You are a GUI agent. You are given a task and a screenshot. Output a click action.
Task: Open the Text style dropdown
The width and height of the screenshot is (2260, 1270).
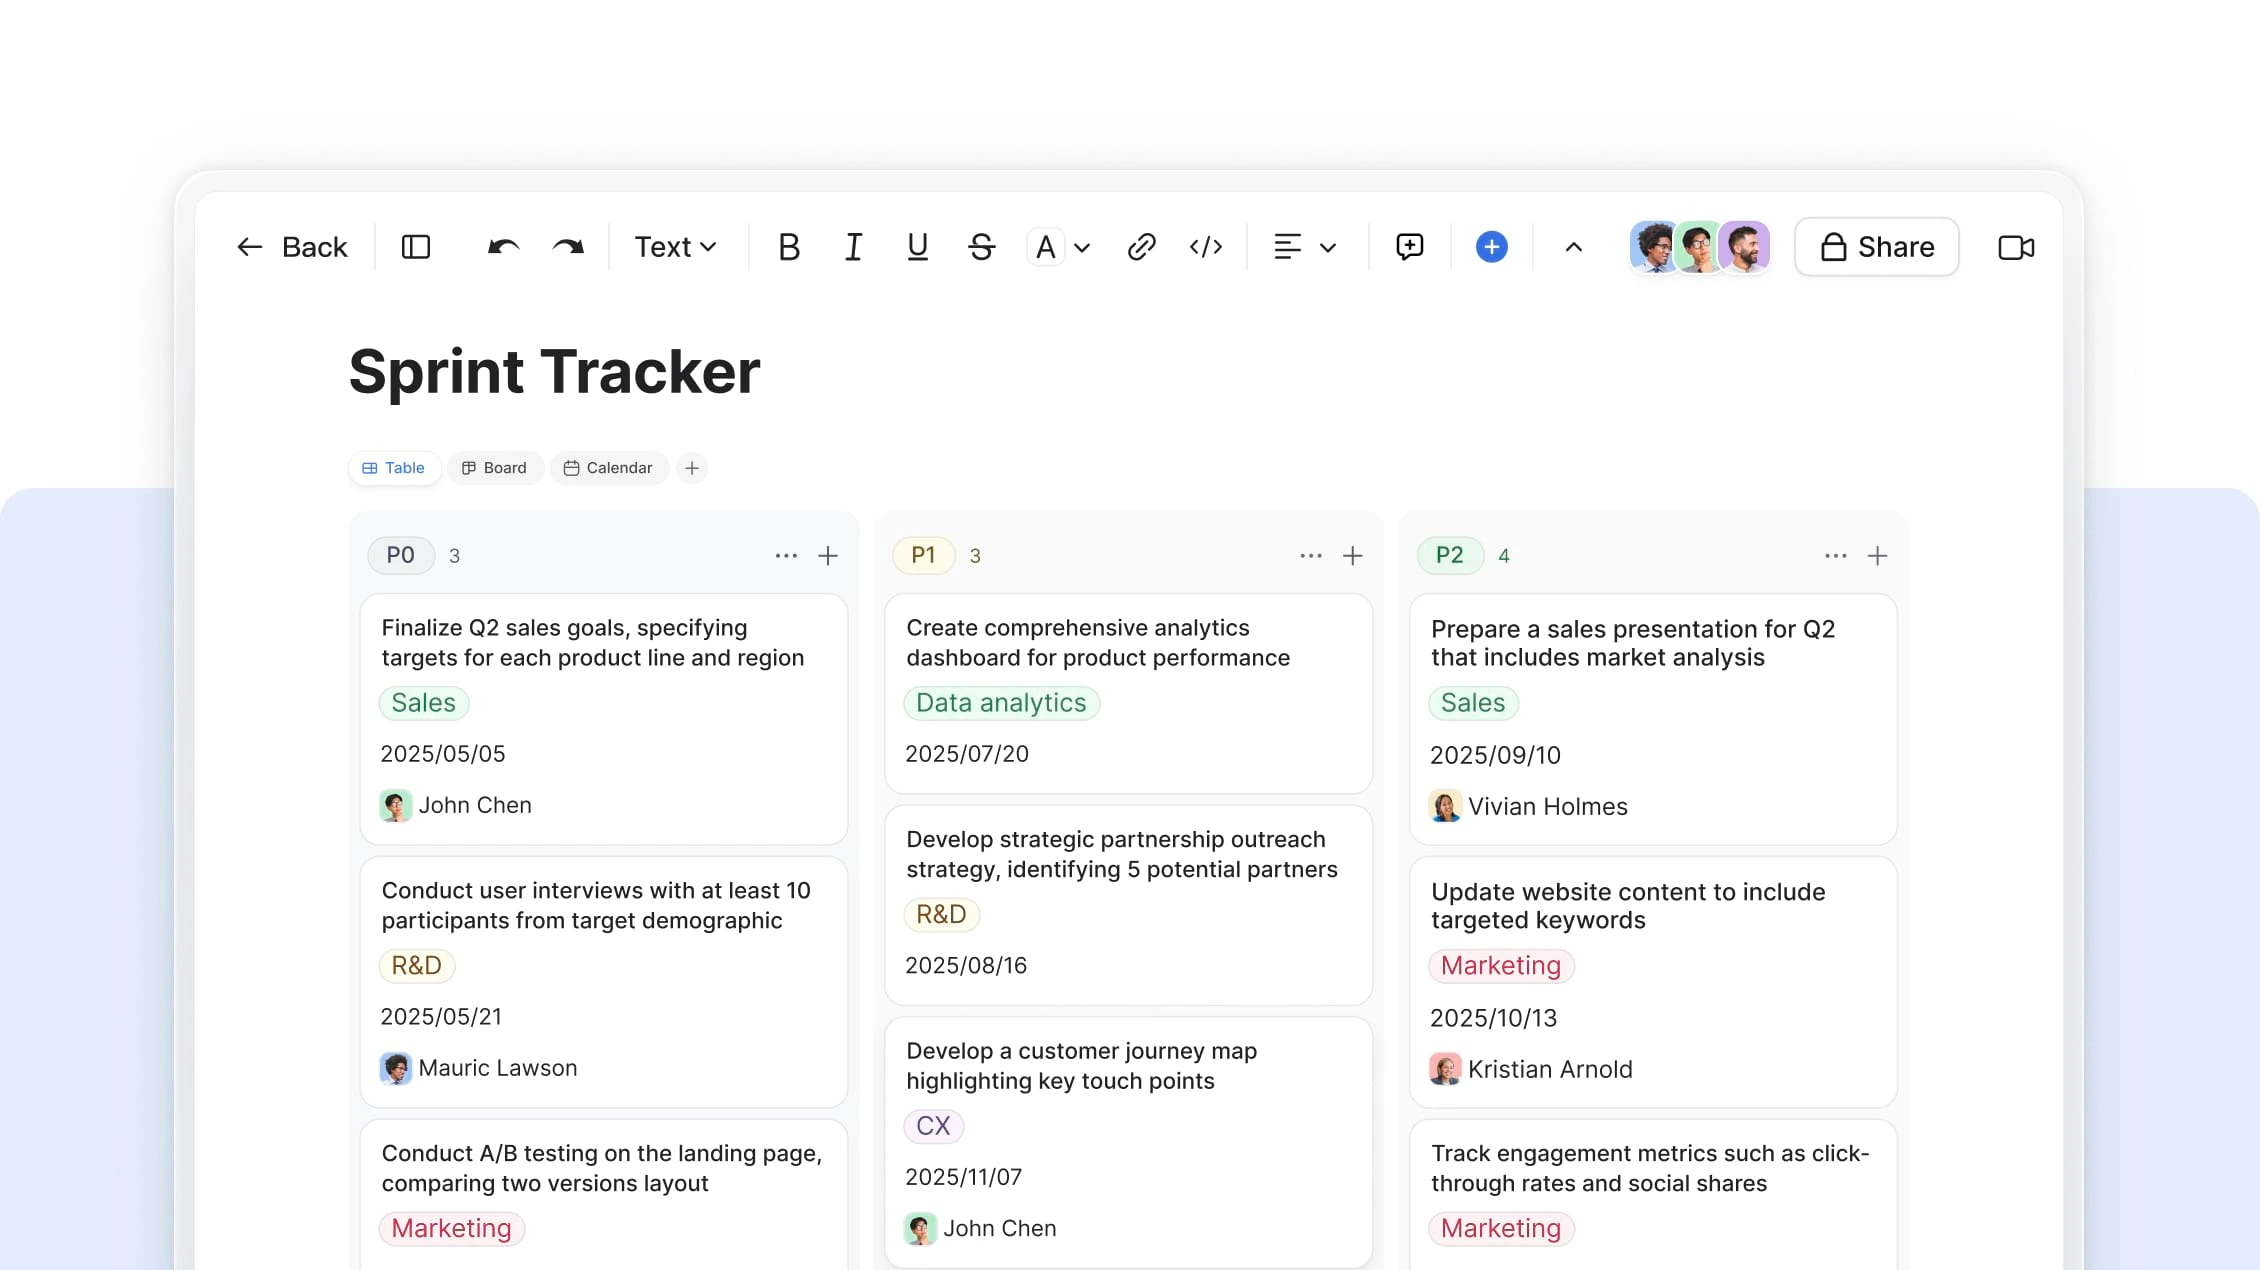click(x=676, y=247)
